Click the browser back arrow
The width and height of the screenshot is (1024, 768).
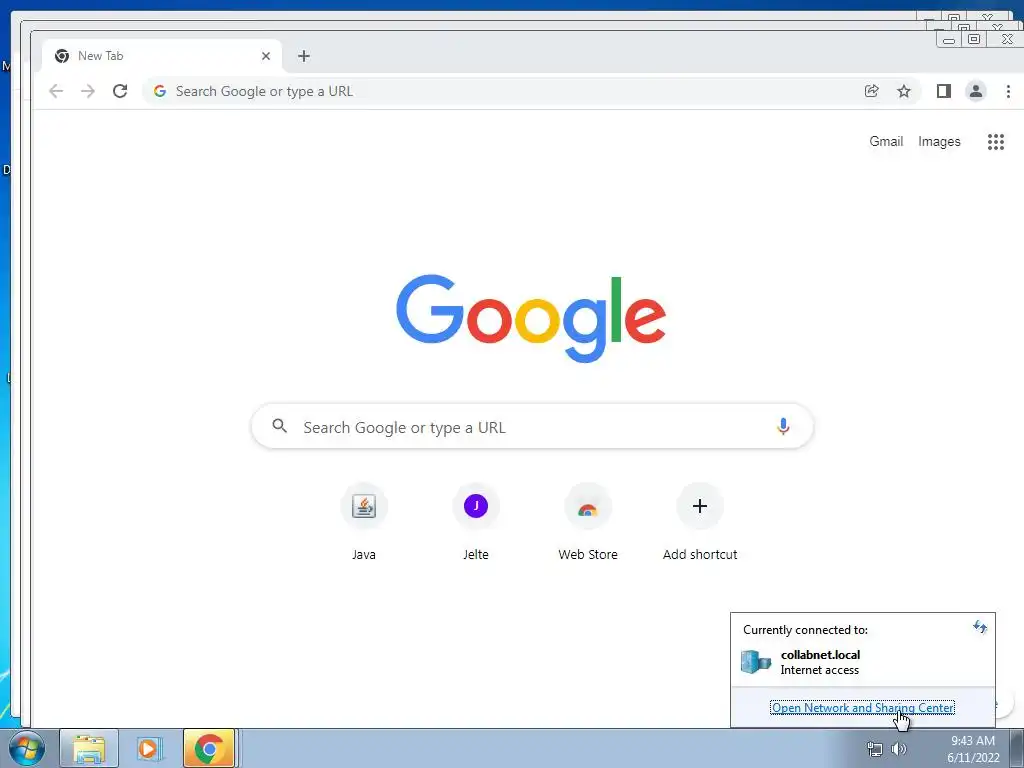pyautogui.click(x=56, y=91)
